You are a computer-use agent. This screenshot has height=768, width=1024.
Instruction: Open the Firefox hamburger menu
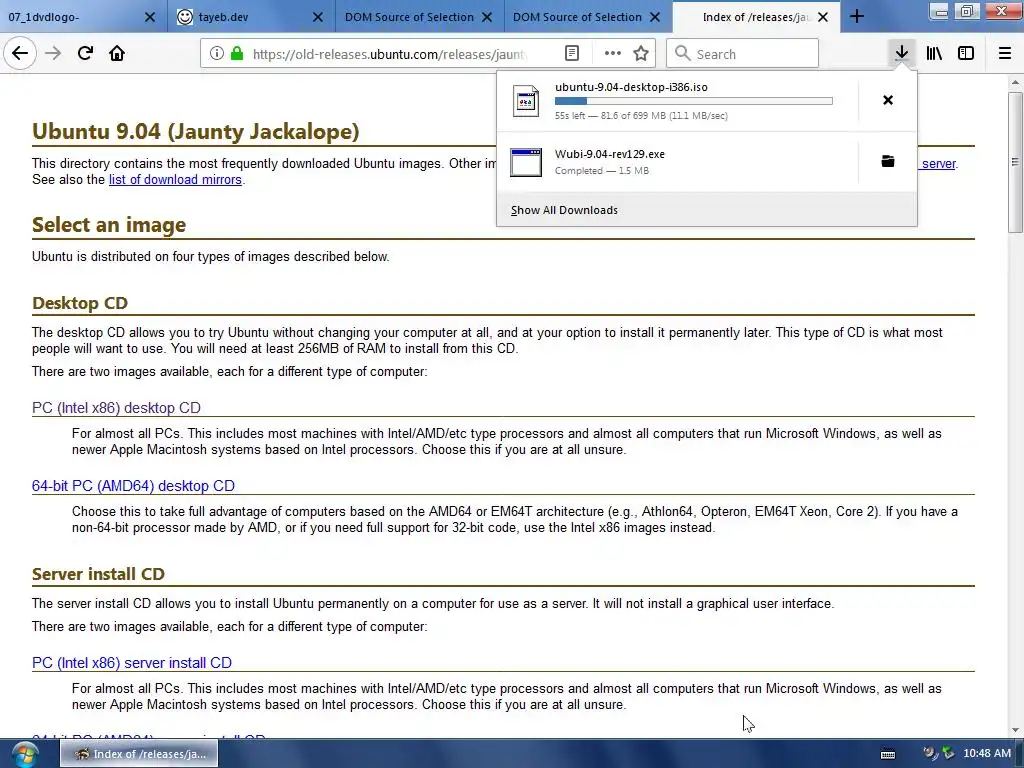coord(1005,53)
